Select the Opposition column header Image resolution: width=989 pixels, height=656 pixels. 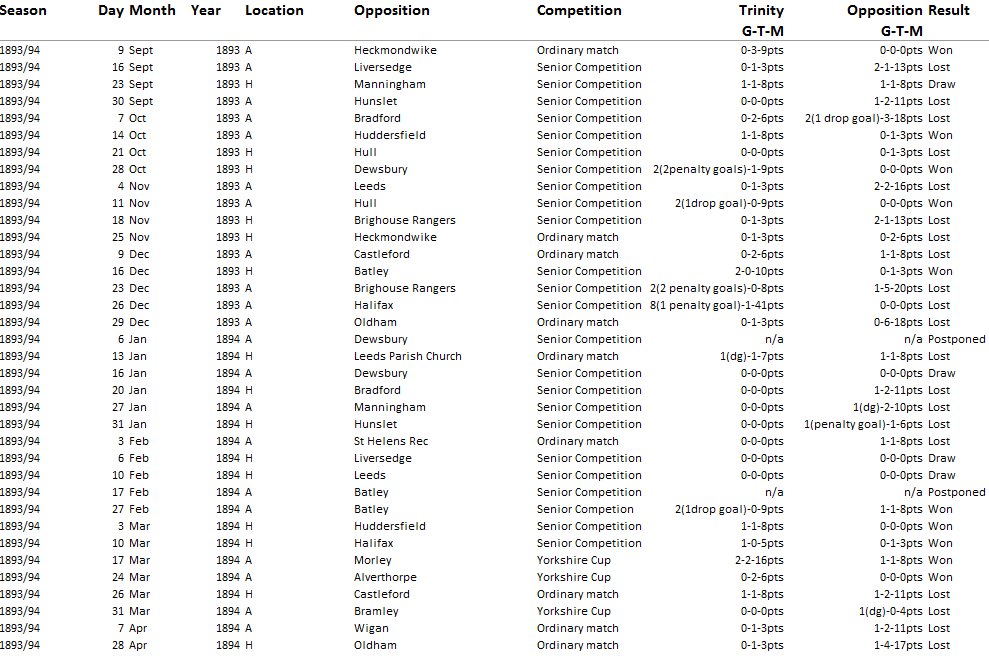[x=392, y=11]
